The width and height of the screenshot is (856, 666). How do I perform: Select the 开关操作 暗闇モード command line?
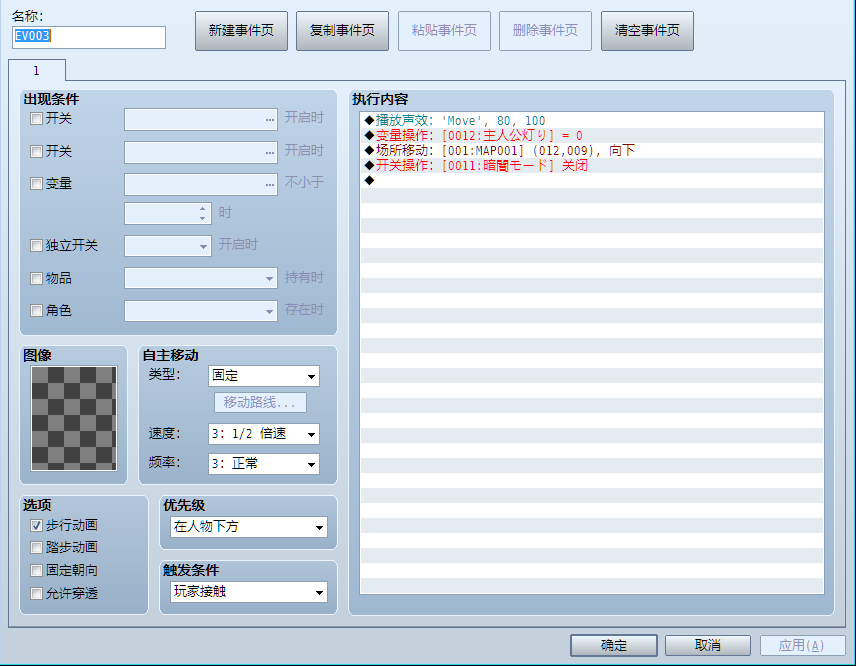[x=592, y=165]
